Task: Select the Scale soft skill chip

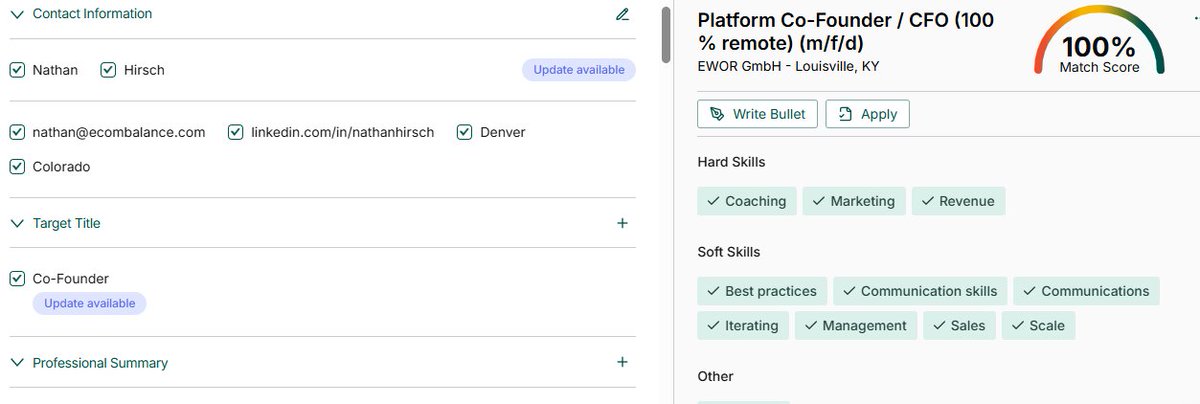Action: point(1038,325)
